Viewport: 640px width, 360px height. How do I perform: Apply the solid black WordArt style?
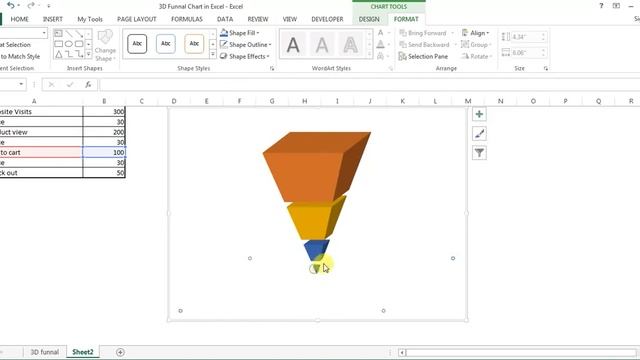(x=293, y=44)
